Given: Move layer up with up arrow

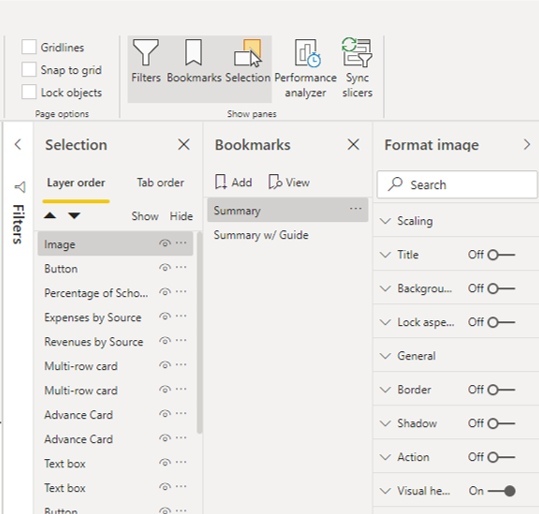Looking at the screenshot, I should click(50, 216).
